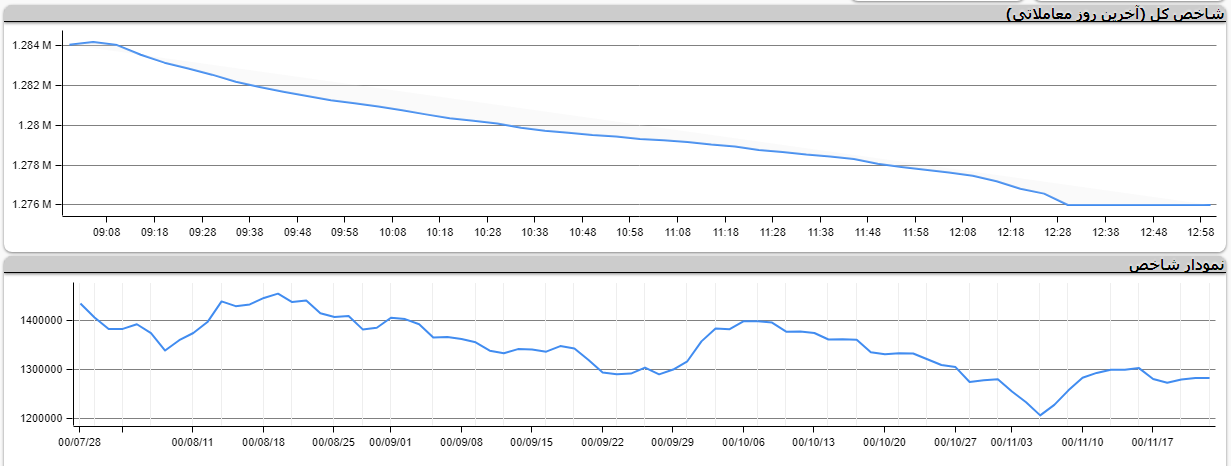Select the 1200000 y-axis label

(42, 419)
